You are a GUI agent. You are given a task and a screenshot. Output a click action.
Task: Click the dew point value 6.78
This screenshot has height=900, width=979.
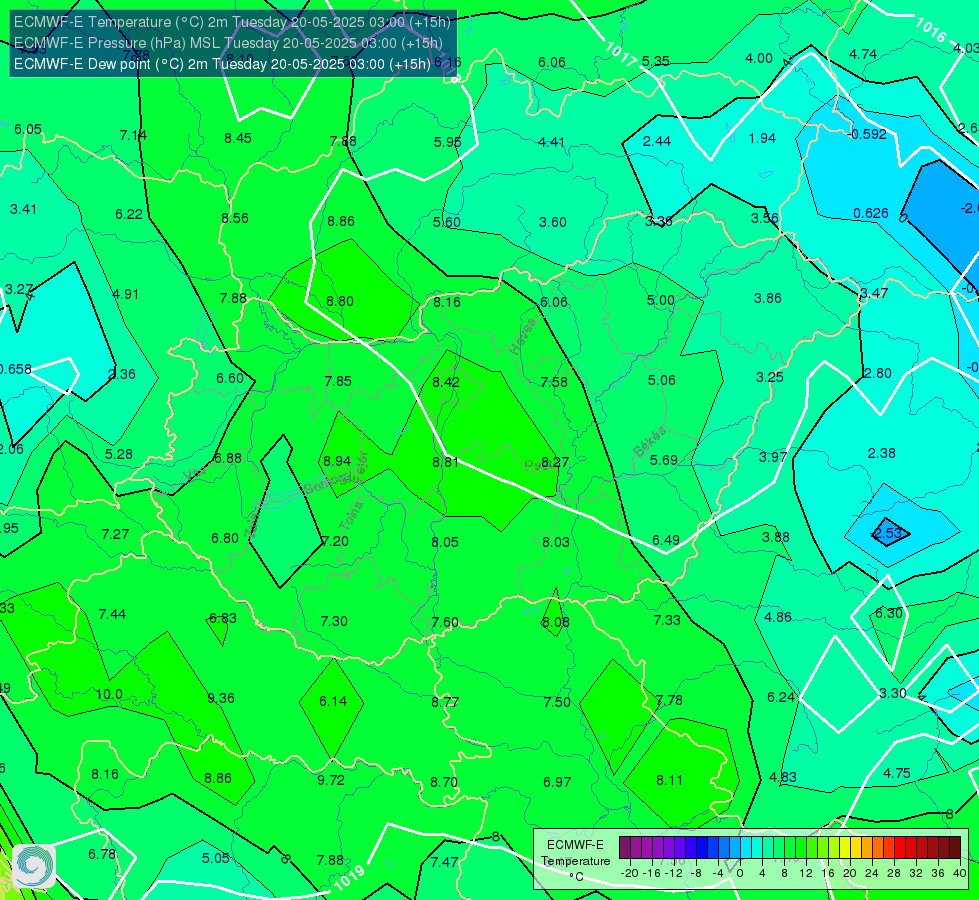(x=102, y=854)
